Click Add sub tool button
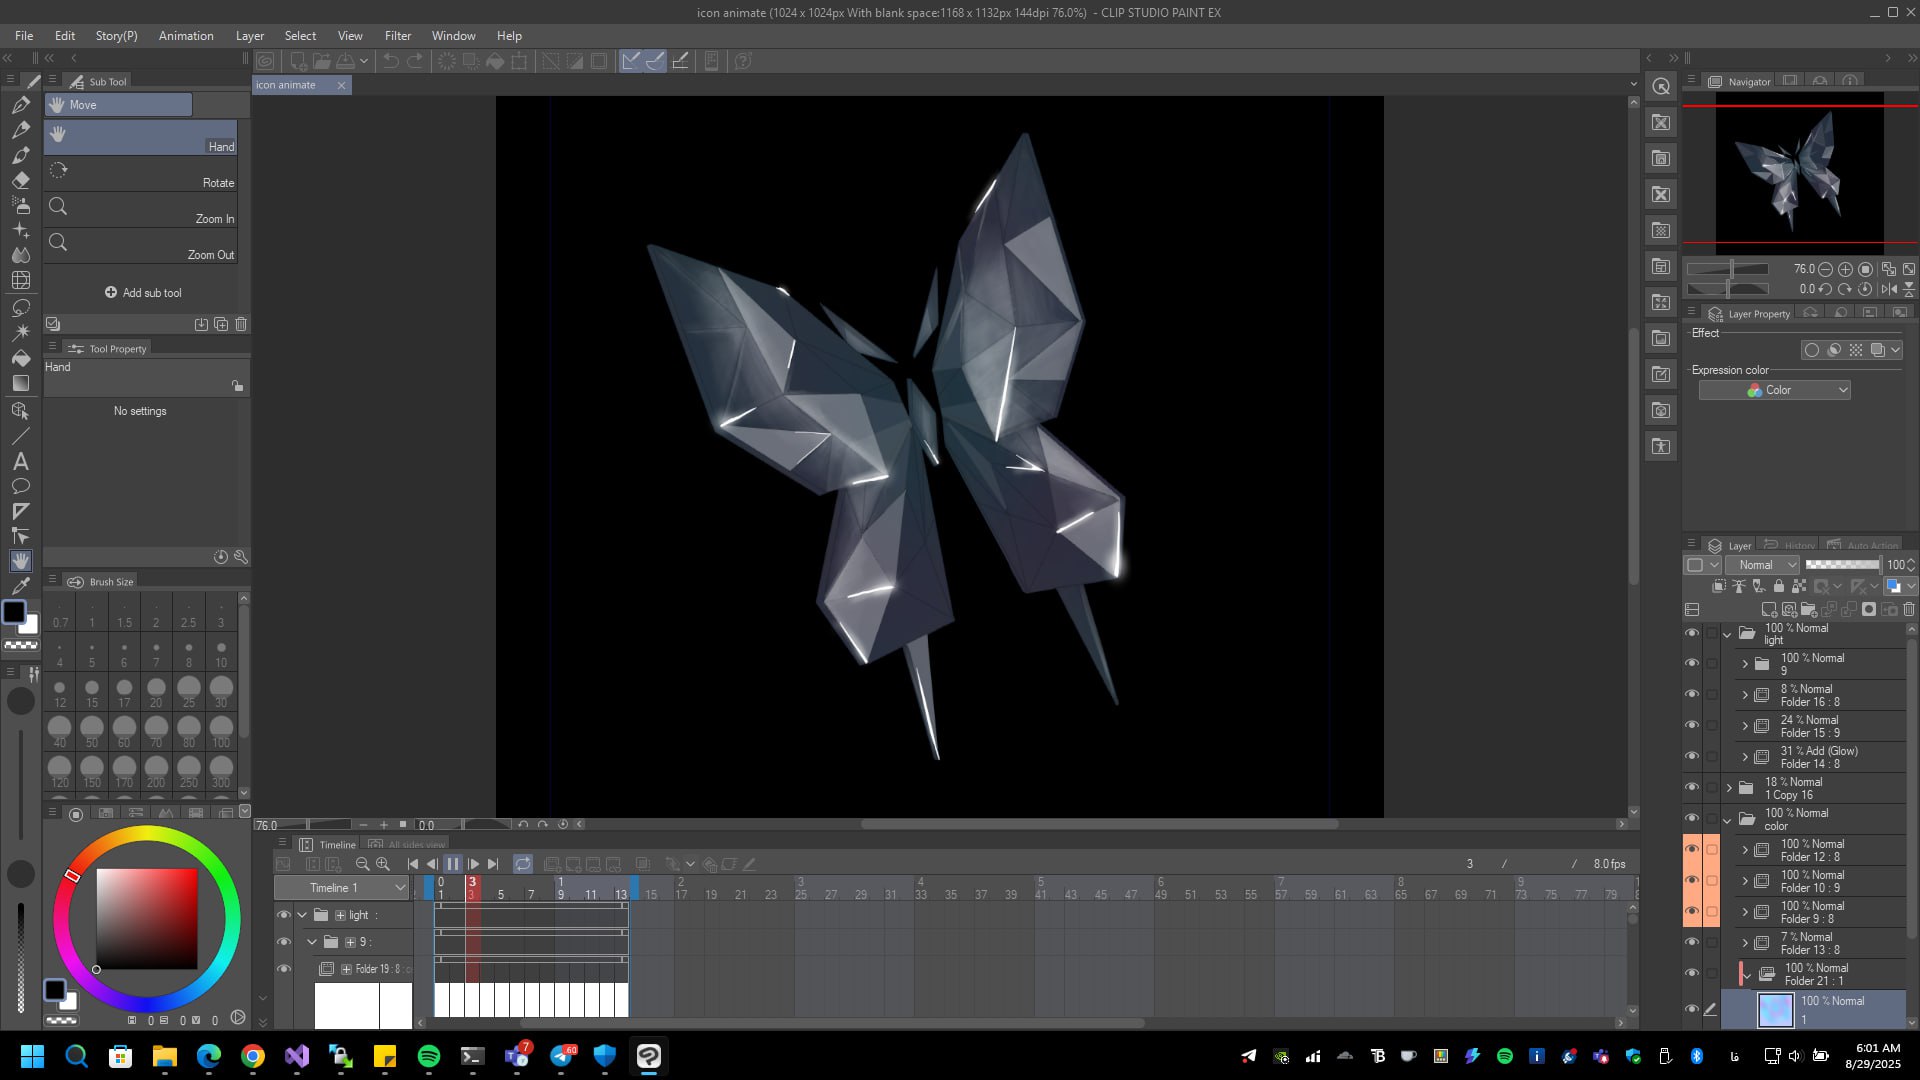Viewport: 1920px width, 1080px height. click(143, 293)
